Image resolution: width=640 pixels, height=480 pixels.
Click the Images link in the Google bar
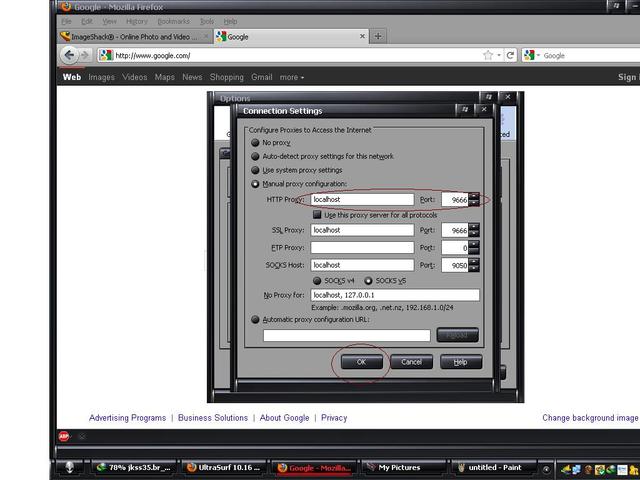[101, 77]
